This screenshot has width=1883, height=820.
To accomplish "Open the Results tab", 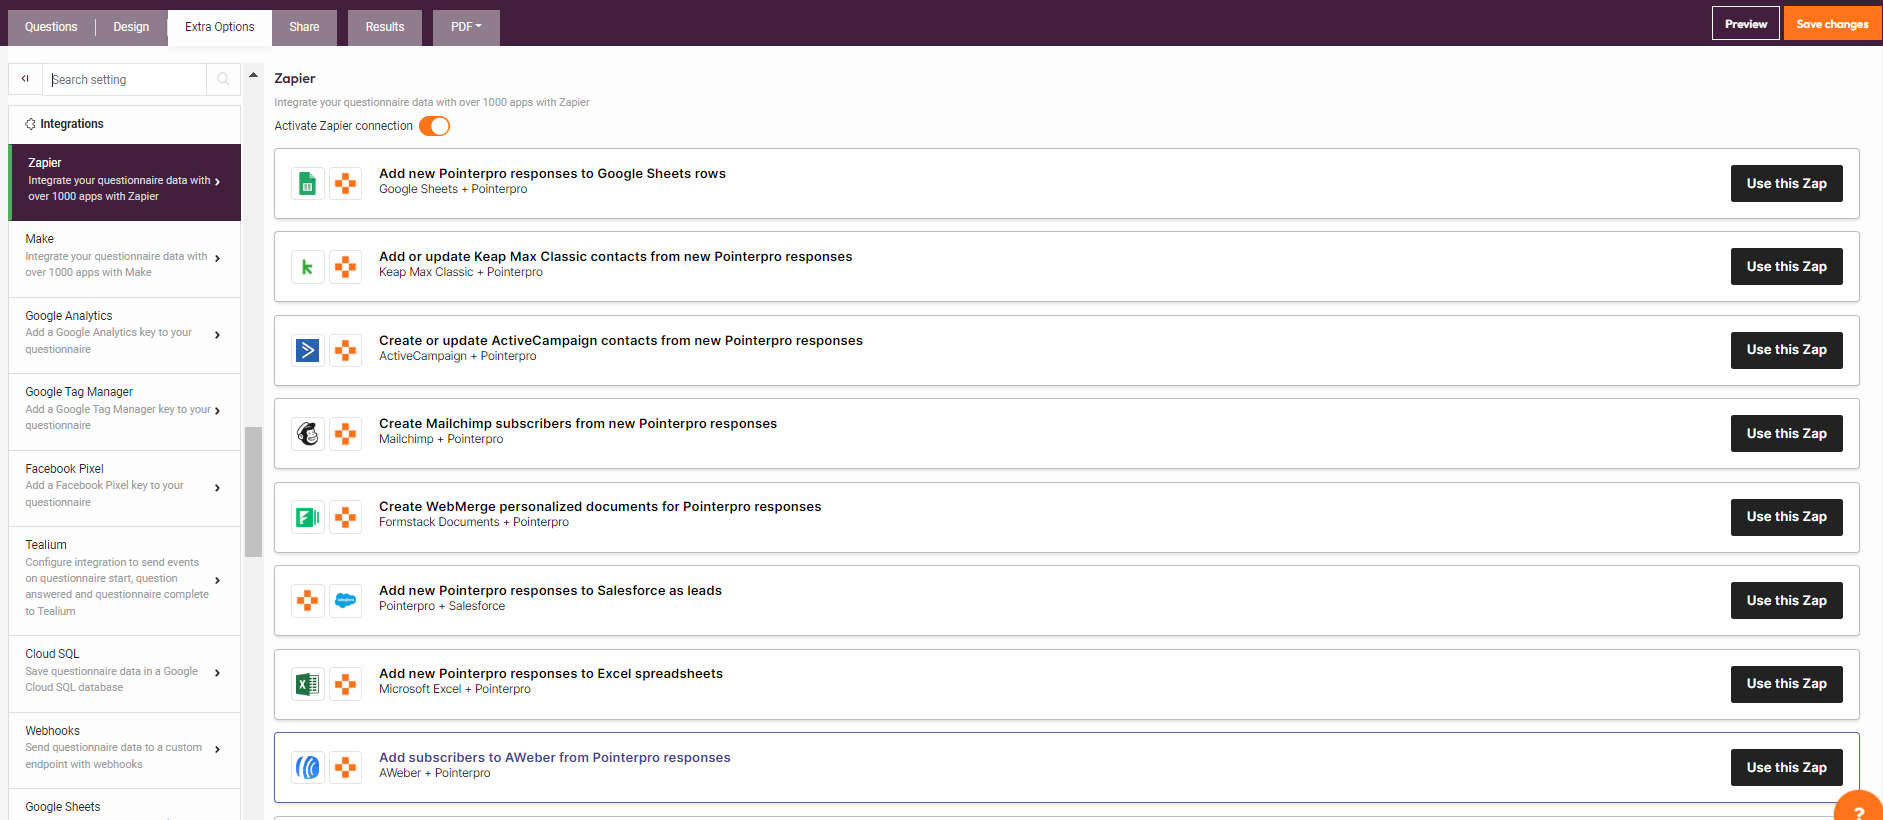I will 385,27.
